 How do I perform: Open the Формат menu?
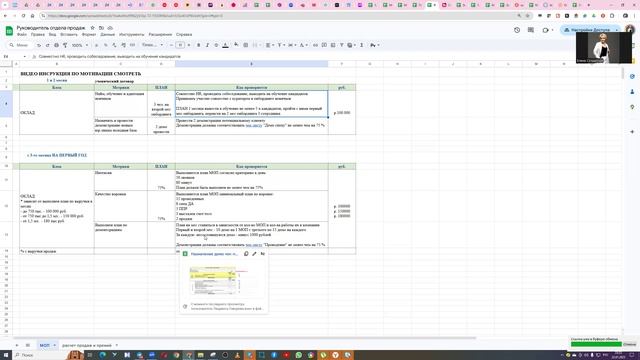pos(89,35)
